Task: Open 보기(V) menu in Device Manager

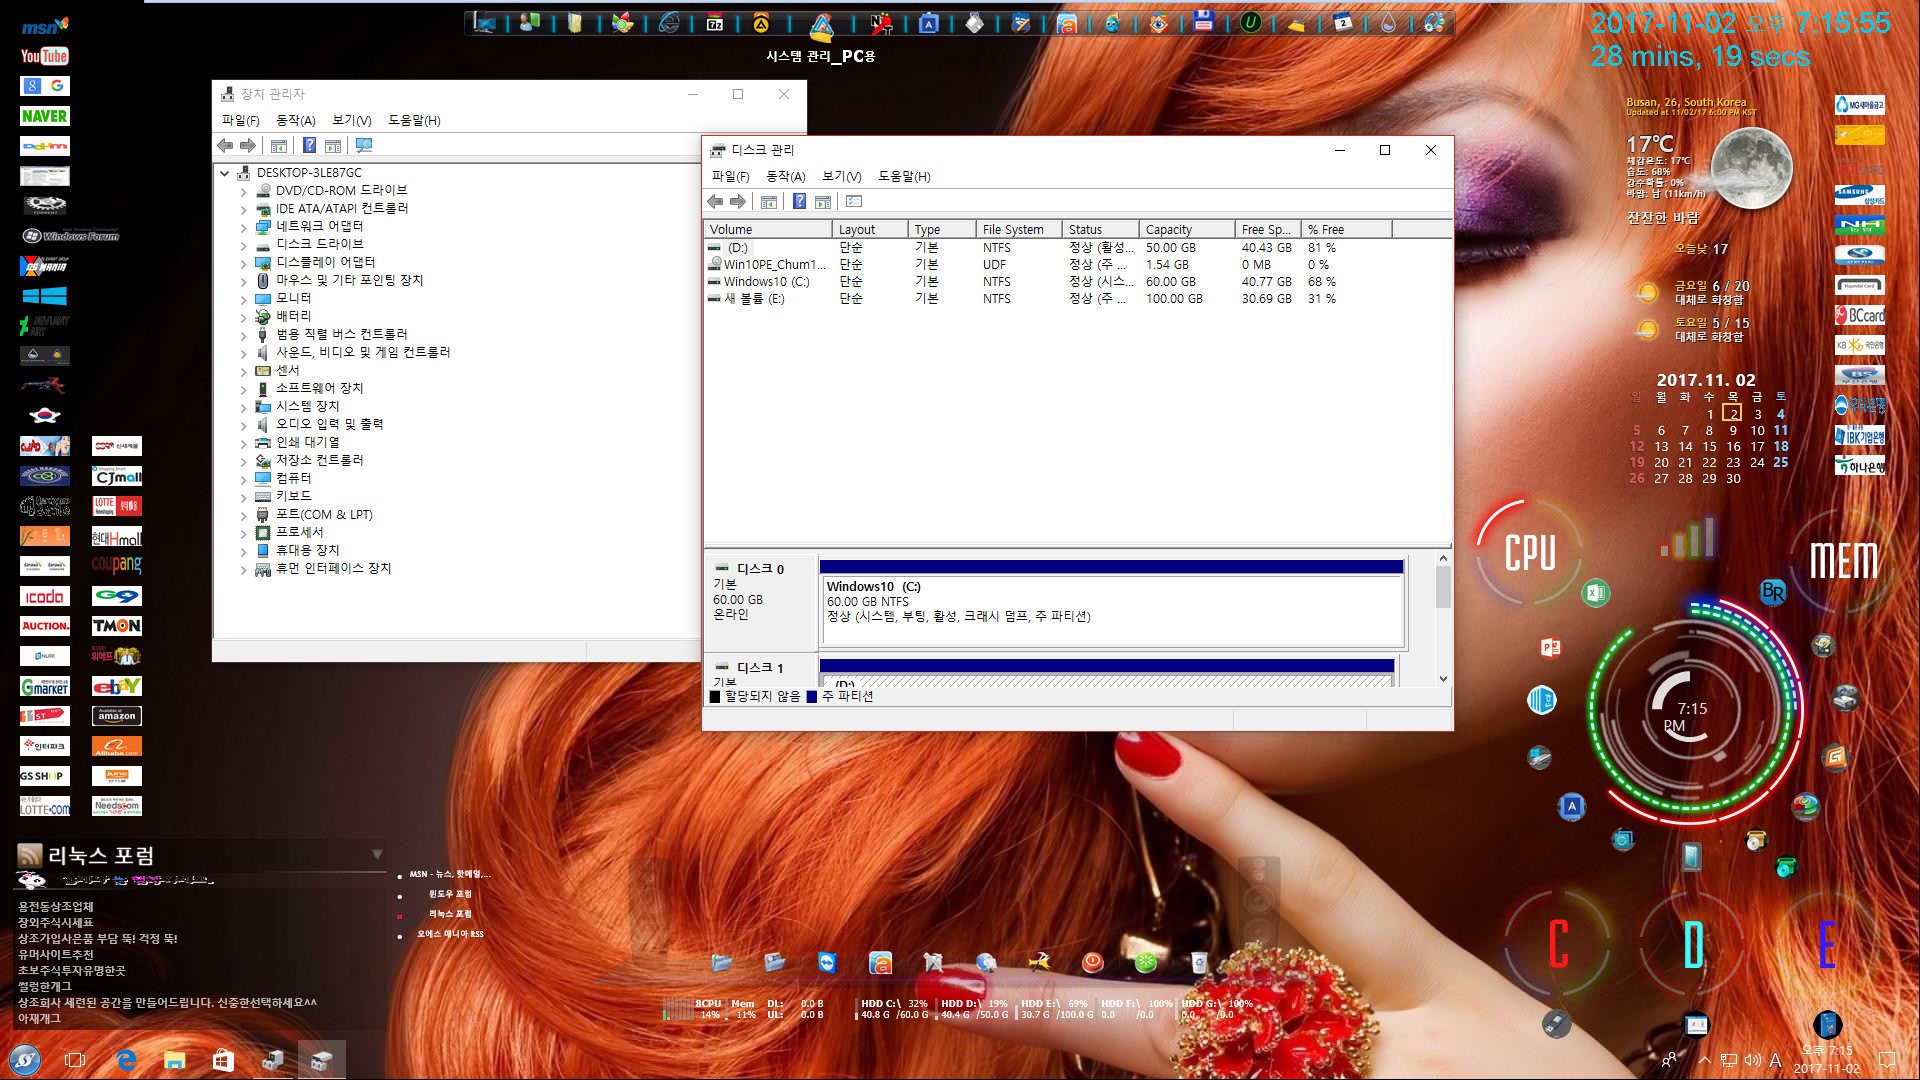Action: point(351,120)
